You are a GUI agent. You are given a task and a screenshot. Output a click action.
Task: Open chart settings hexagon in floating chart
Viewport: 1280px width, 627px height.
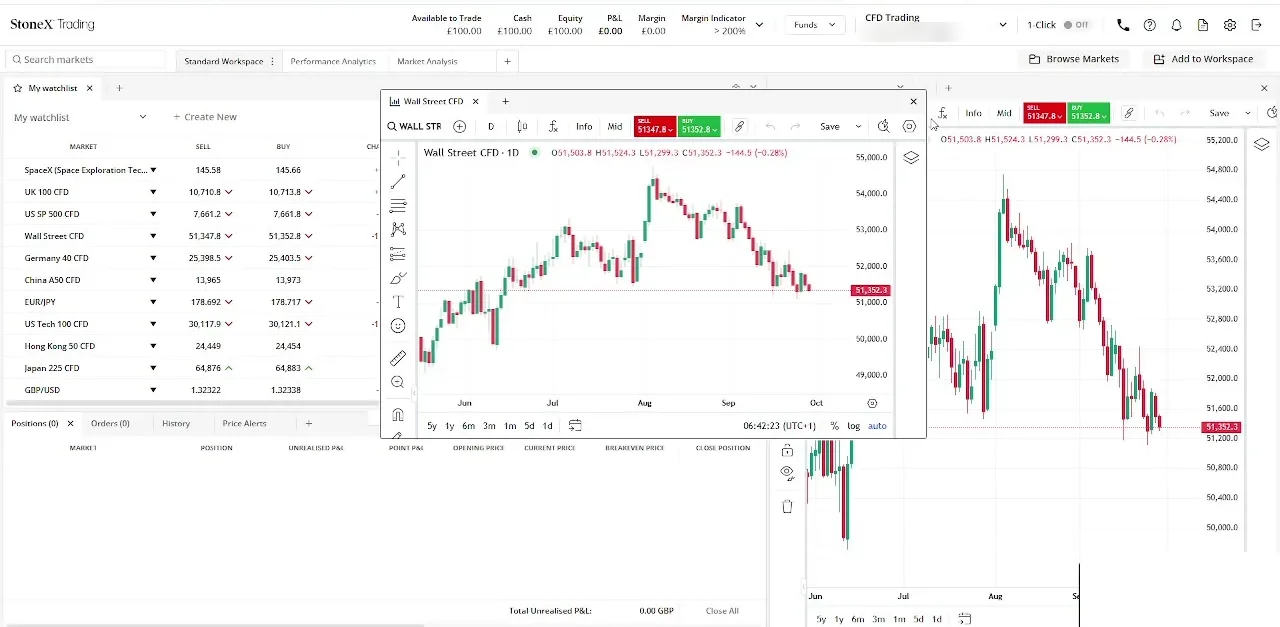909,126
